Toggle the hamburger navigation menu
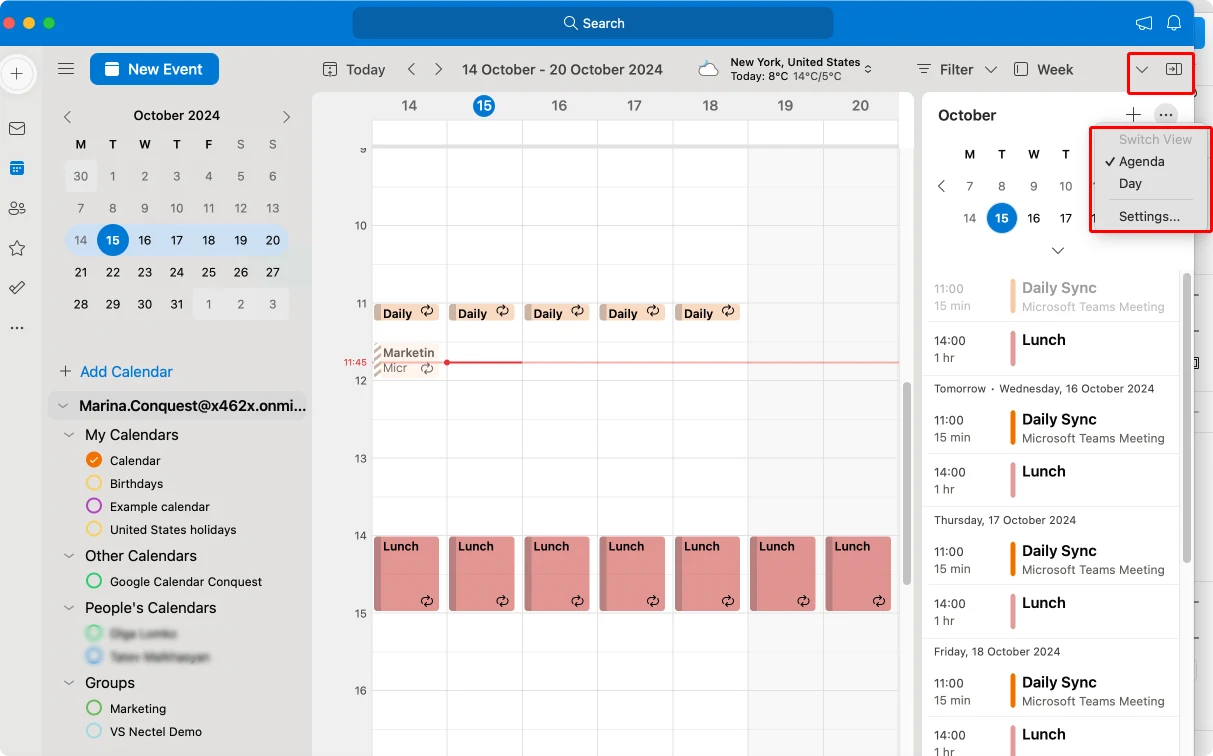This screenshot has height=756, width=1213. click(x=66, y=69)
